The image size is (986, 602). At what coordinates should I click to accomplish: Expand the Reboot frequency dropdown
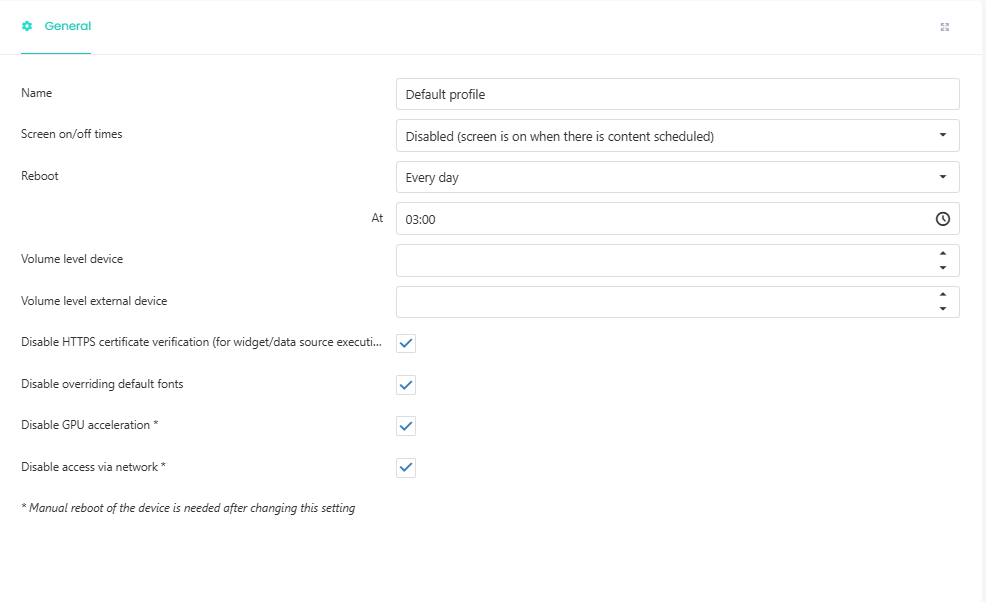(x=677, y=177)
